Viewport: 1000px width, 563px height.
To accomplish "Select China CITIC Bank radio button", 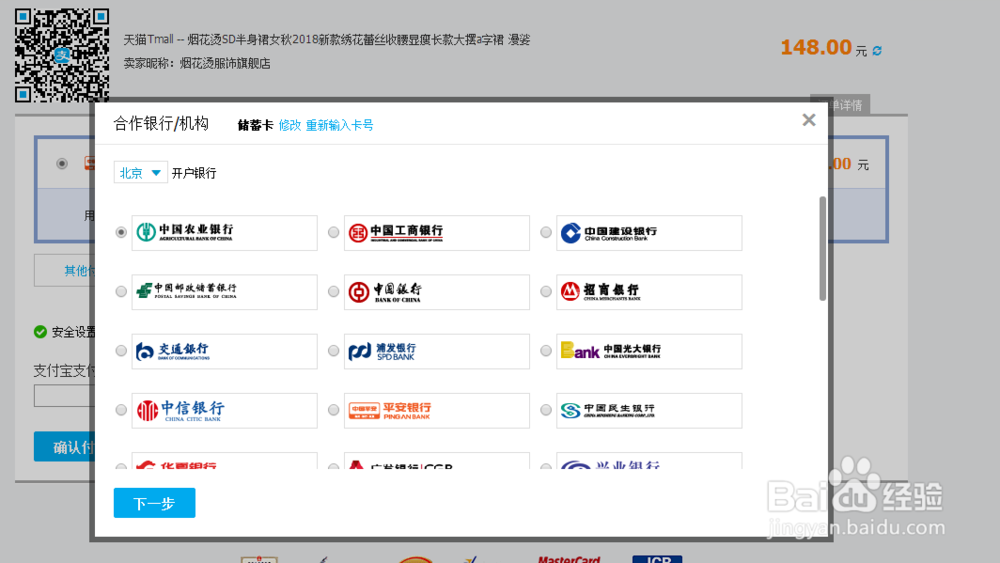I will [121, 411].
